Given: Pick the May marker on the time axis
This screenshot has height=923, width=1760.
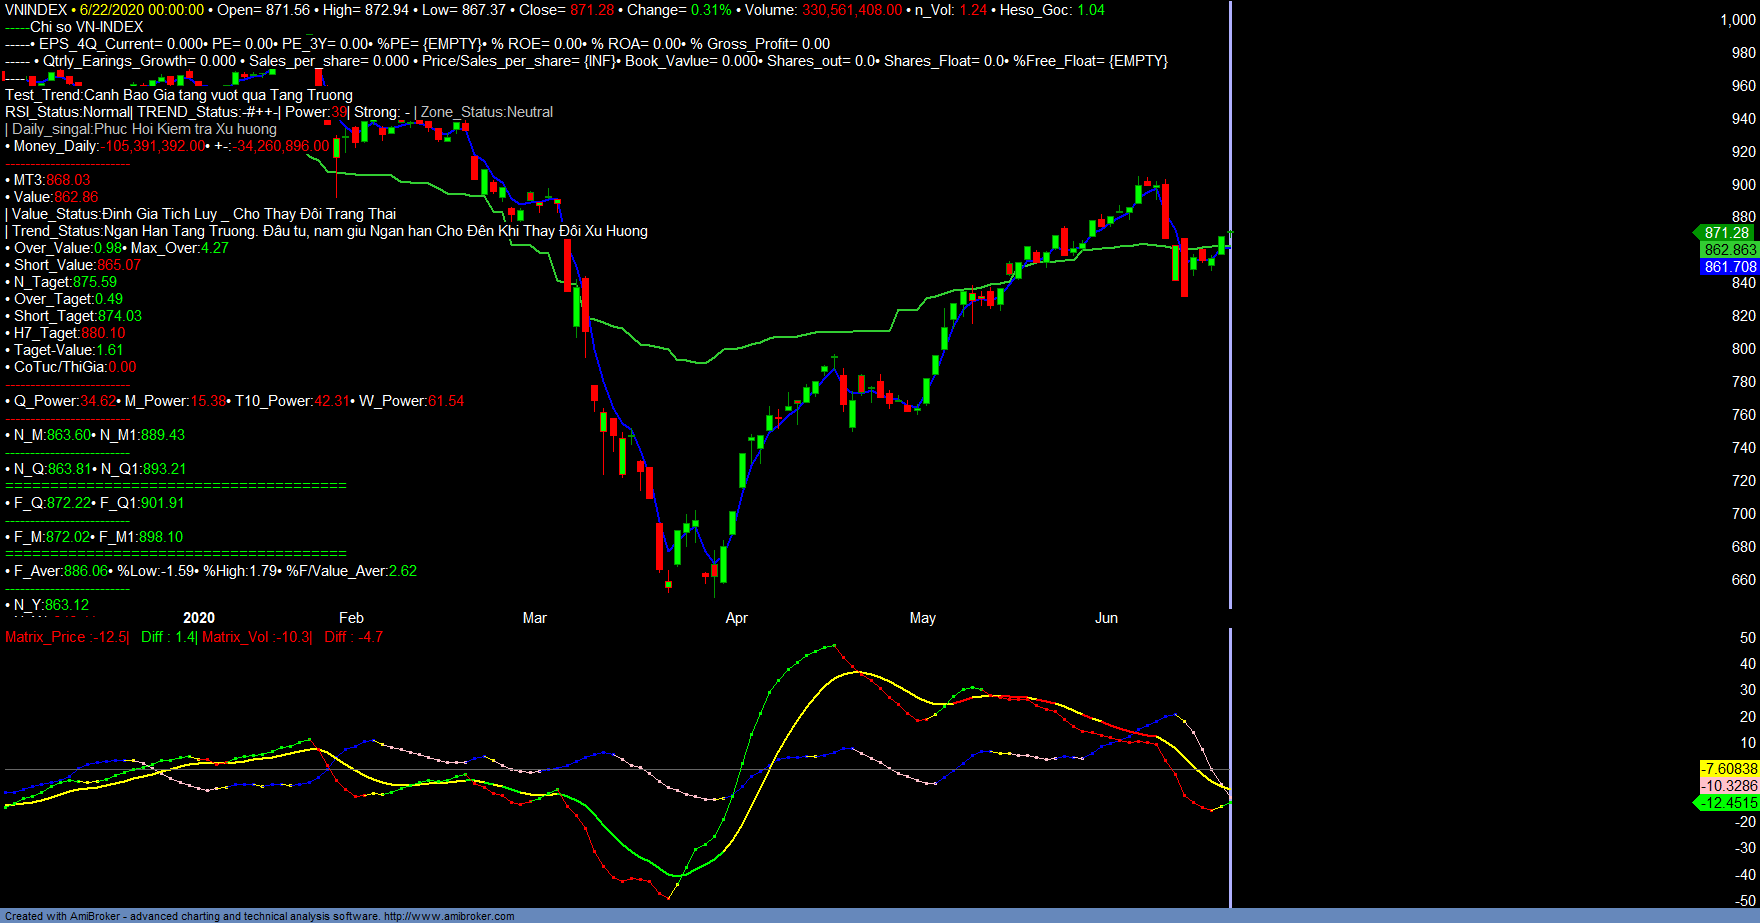Looking at the screenshot, I should click(922, 618).
